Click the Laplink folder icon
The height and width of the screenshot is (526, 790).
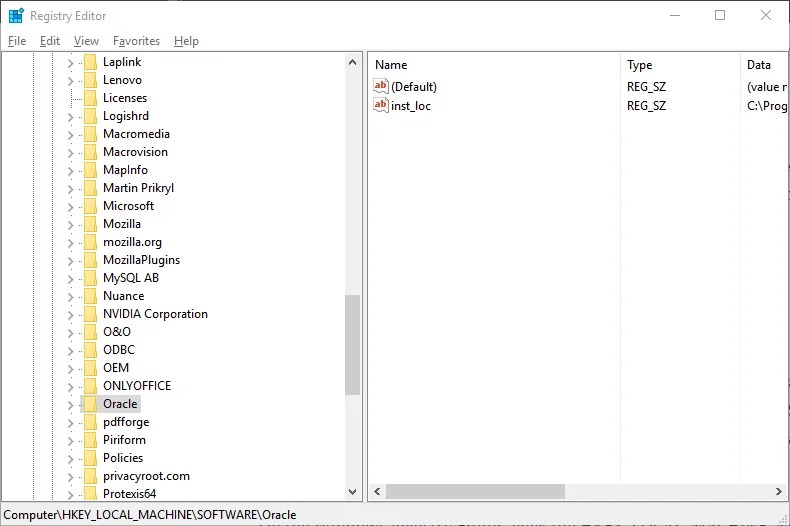(x=90, y=62)
